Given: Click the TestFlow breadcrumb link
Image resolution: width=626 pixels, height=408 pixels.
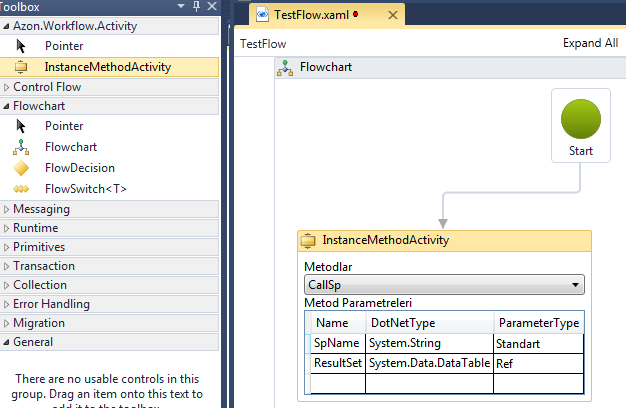Looking at the screenshot, I should 262,43.
